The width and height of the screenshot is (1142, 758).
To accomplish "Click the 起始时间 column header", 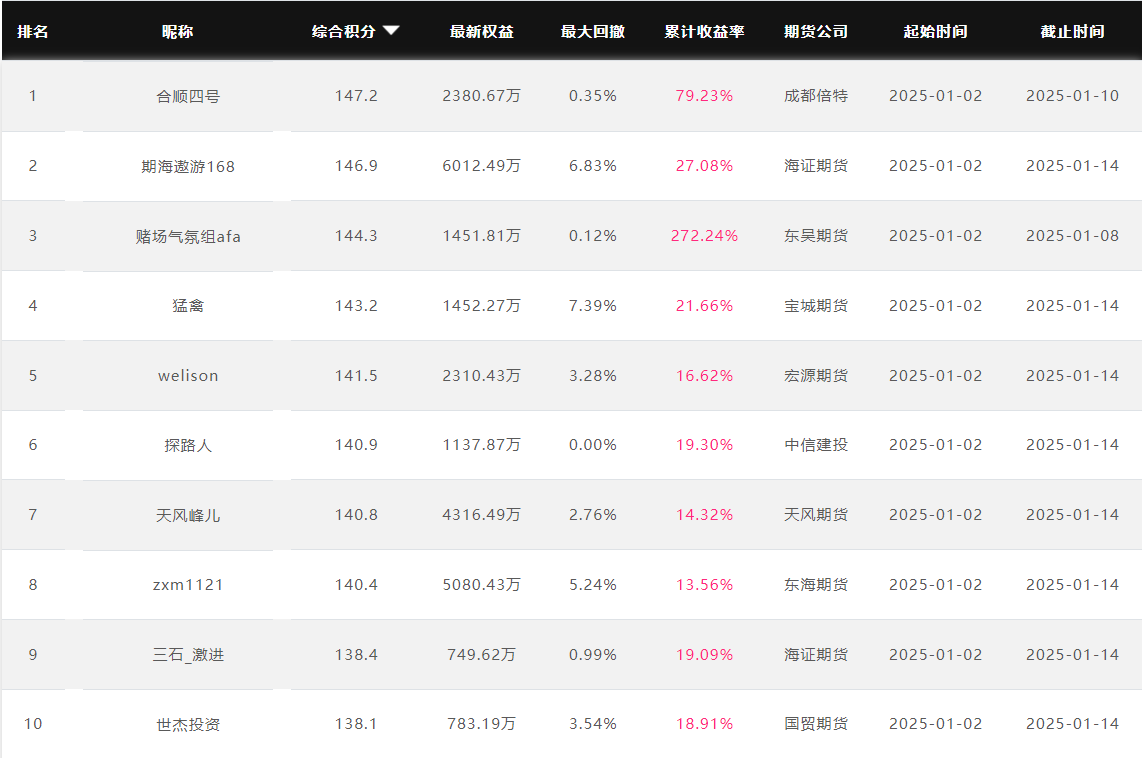I will (x=936, y=31).
